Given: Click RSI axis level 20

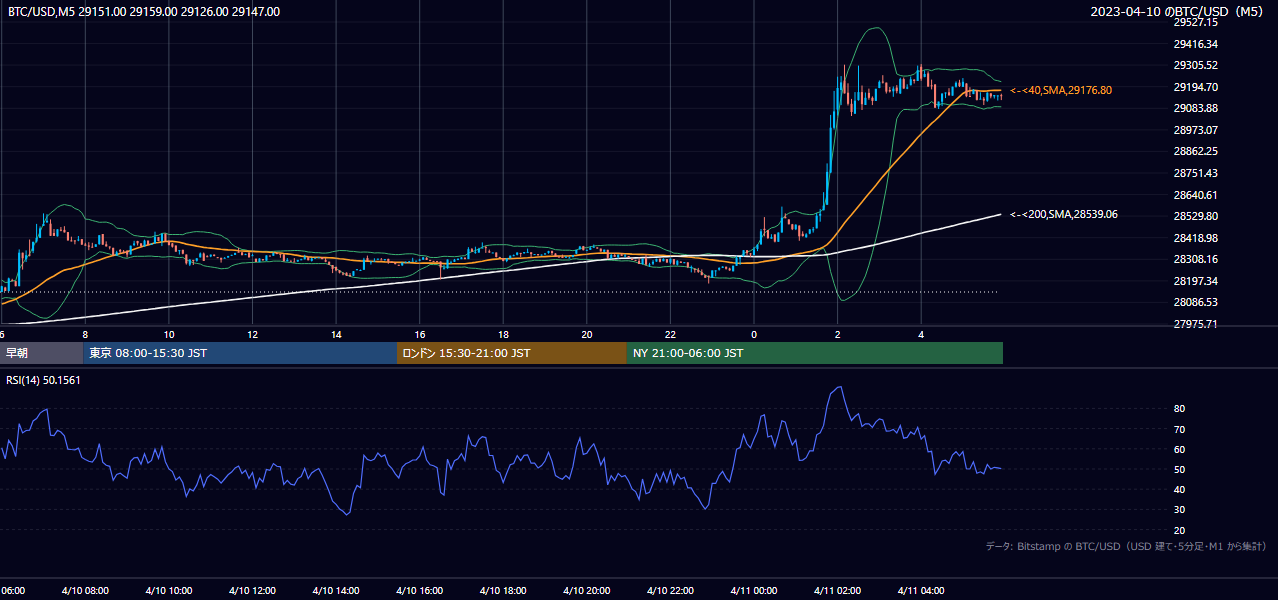Looking at the screenshot, I should (1180, 530).
